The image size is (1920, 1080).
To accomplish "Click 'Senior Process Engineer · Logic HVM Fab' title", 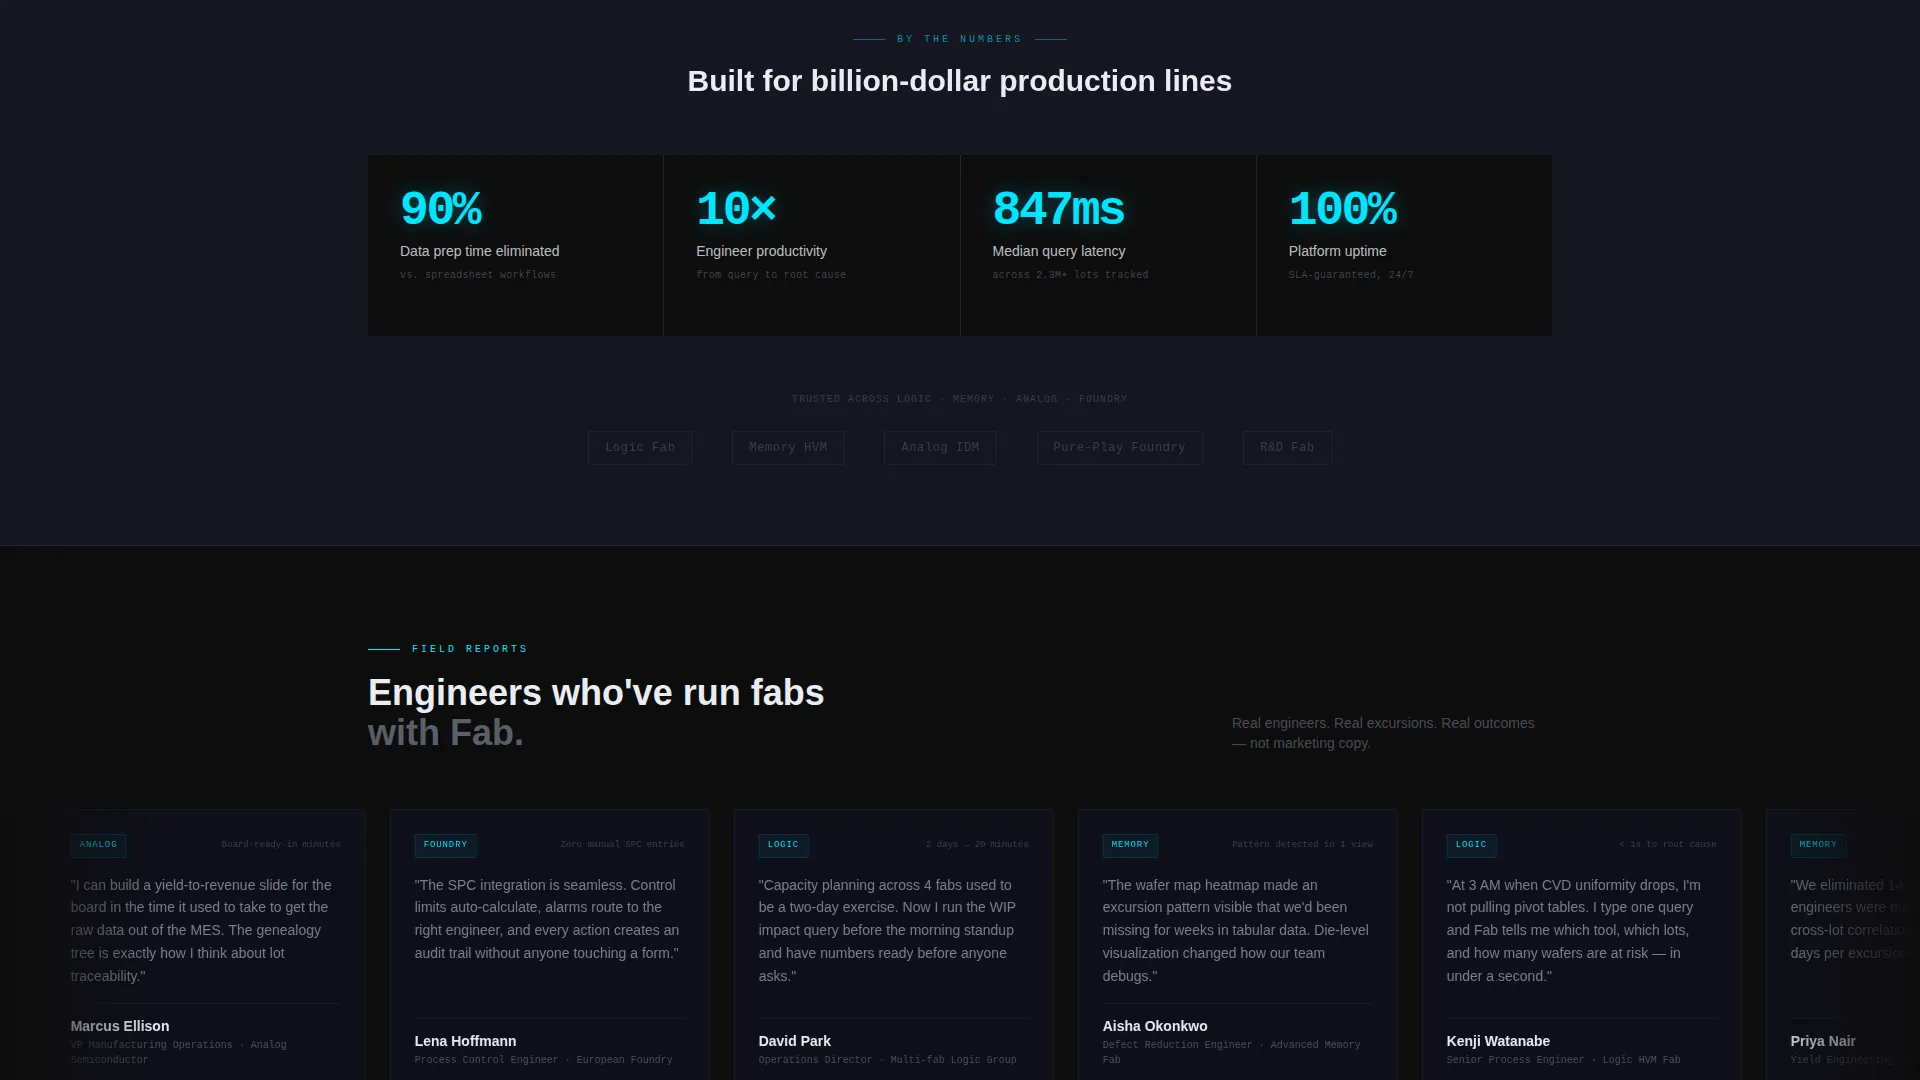I will [x=1563, y=1060].
